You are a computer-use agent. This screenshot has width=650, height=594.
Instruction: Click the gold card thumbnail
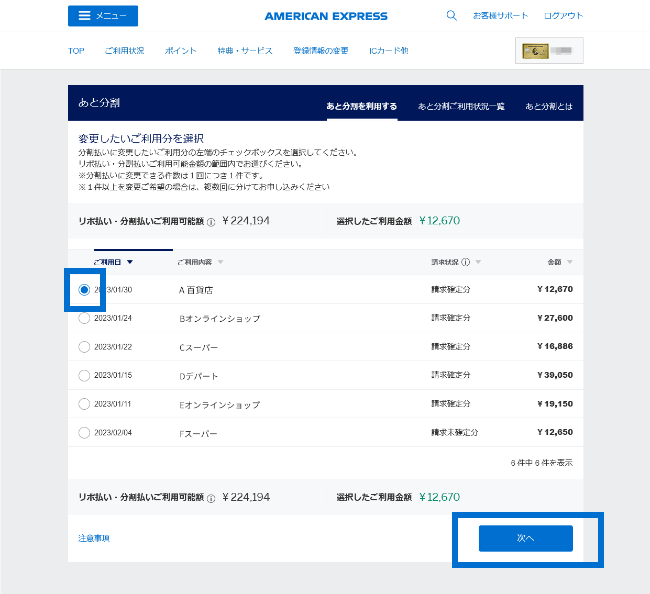(x=549, y=50)
